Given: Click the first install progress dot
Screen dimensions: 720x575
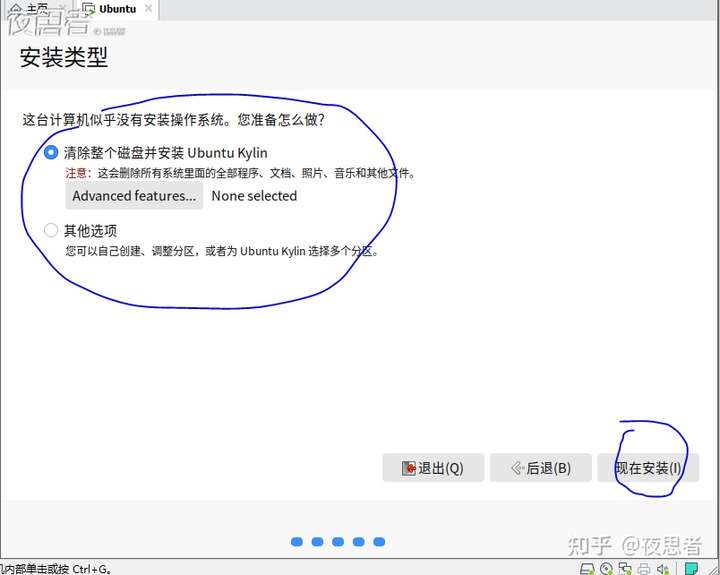Looking at the screenshot, I should click(297, 542).
